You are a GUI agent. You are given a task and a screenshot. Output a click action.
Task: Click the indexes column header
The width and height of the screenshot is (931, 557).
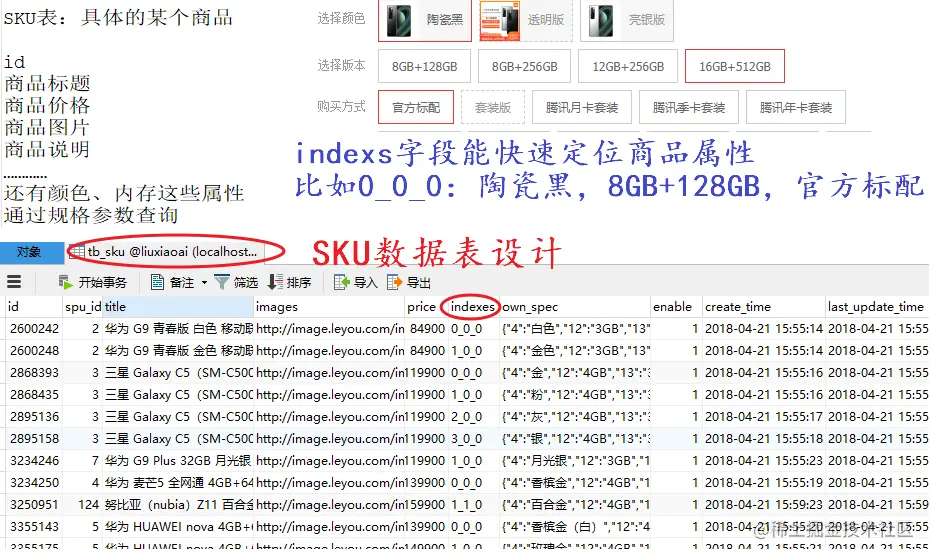coord(473,307)
